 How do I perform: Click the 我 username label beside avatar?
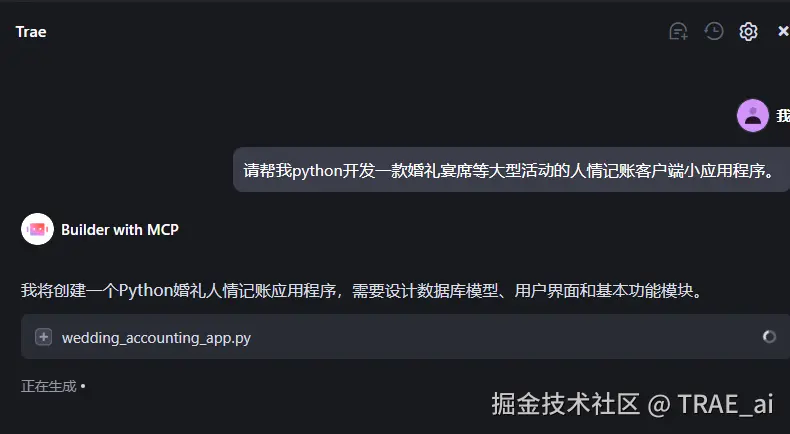(x=783, y=115)
